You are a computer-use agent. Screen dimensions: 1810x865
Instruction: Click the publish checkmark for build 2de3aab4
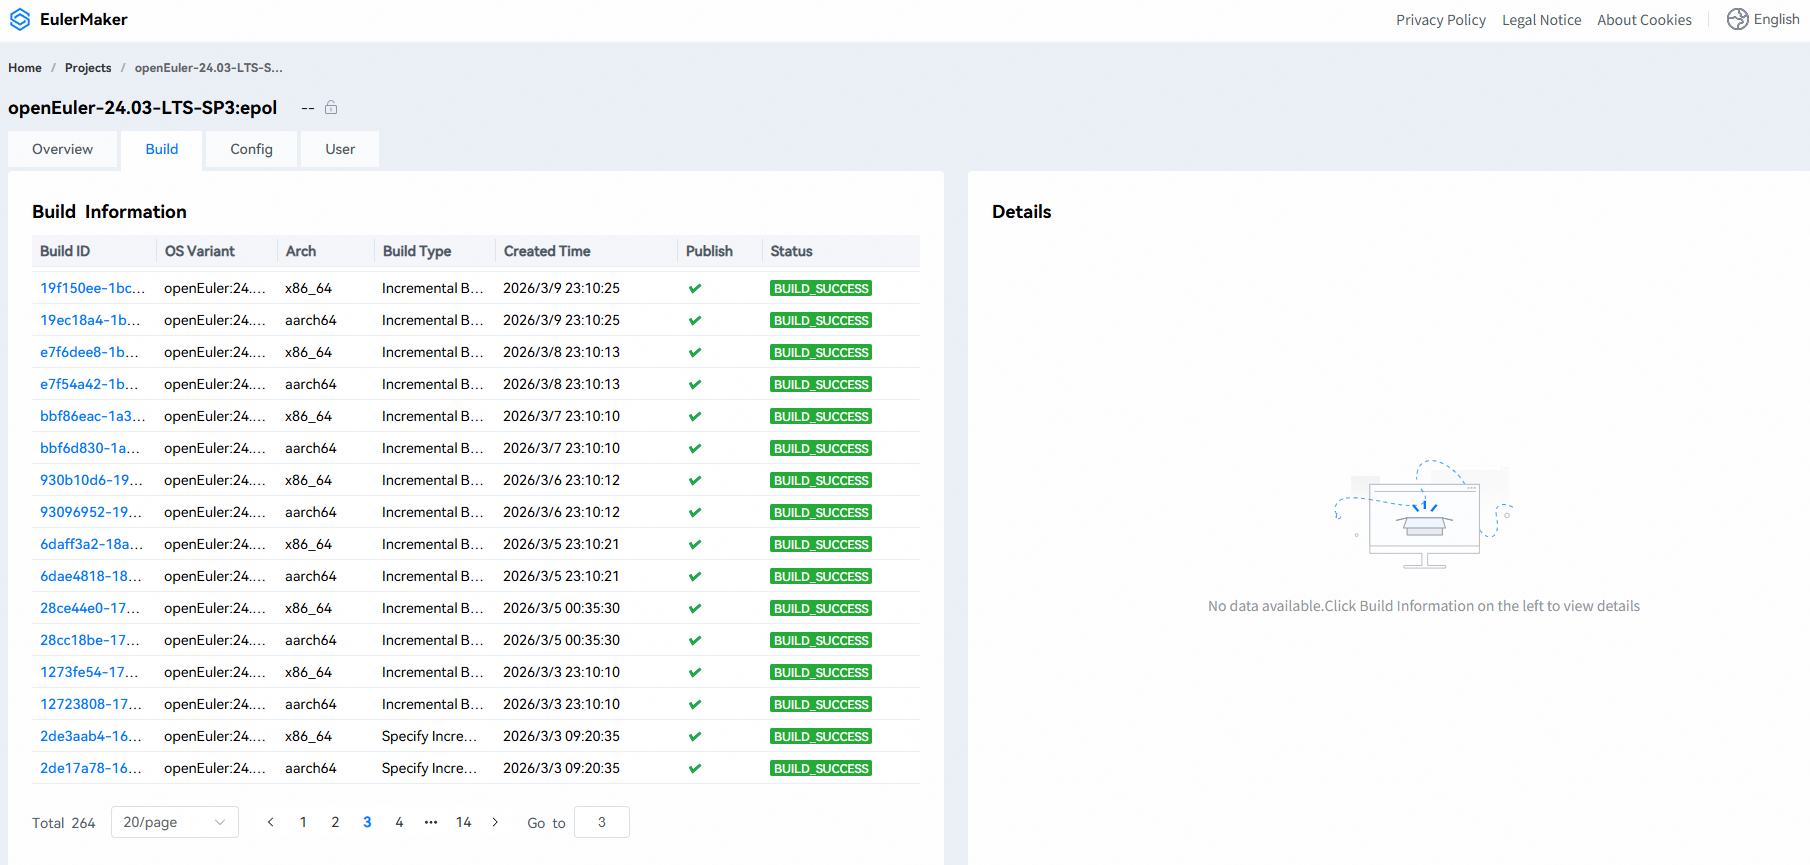click(x=695, y=736)
